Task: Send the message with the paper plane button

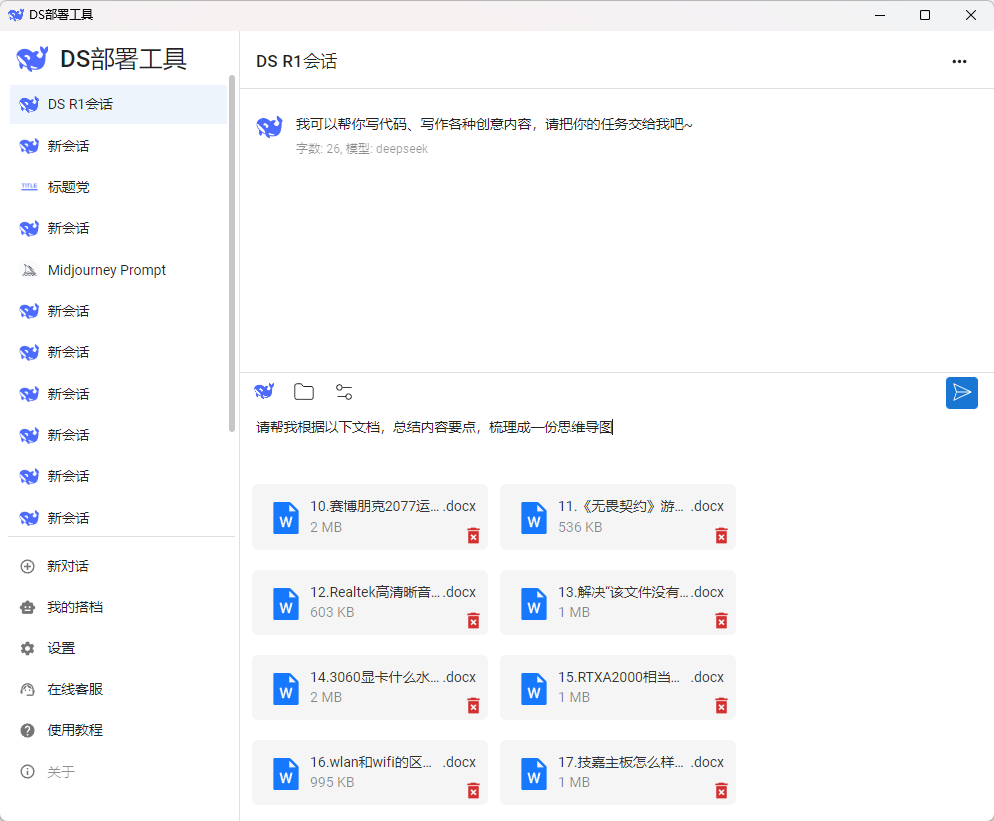Action: coord(962,393)
